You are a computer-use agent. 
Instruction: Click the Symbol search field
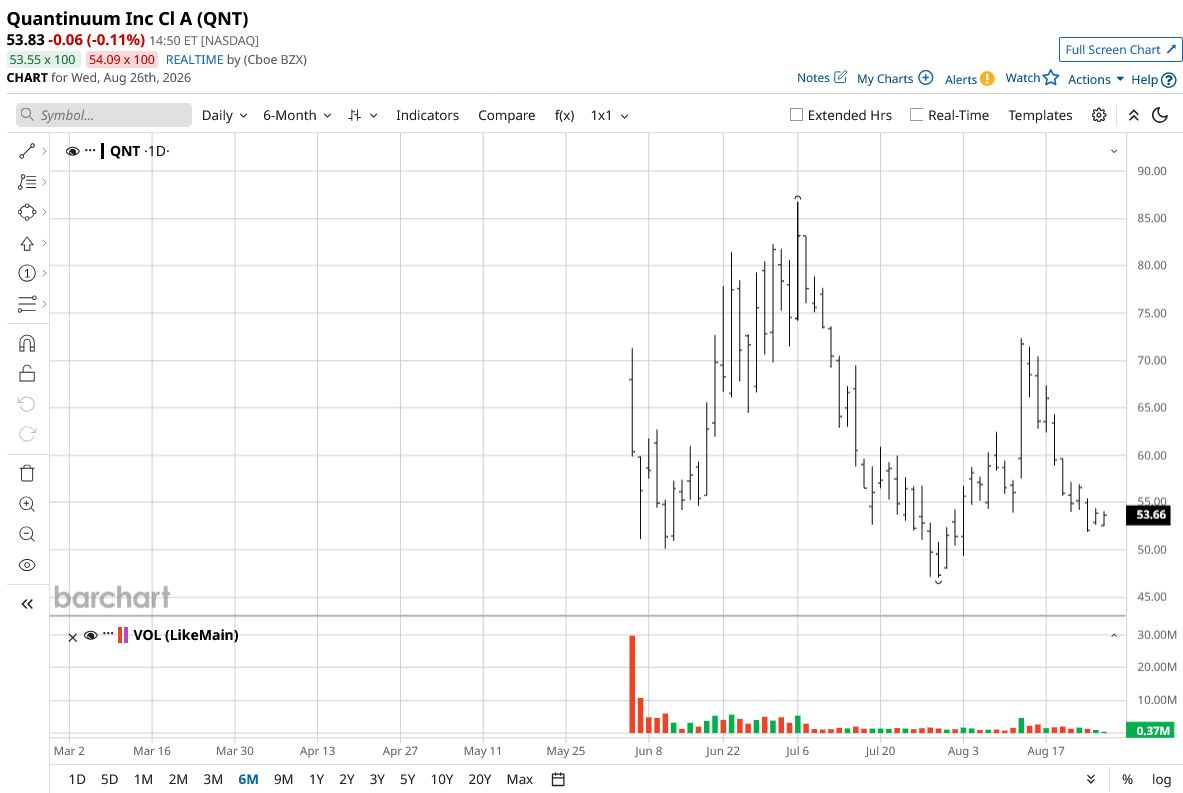point(104,115)
